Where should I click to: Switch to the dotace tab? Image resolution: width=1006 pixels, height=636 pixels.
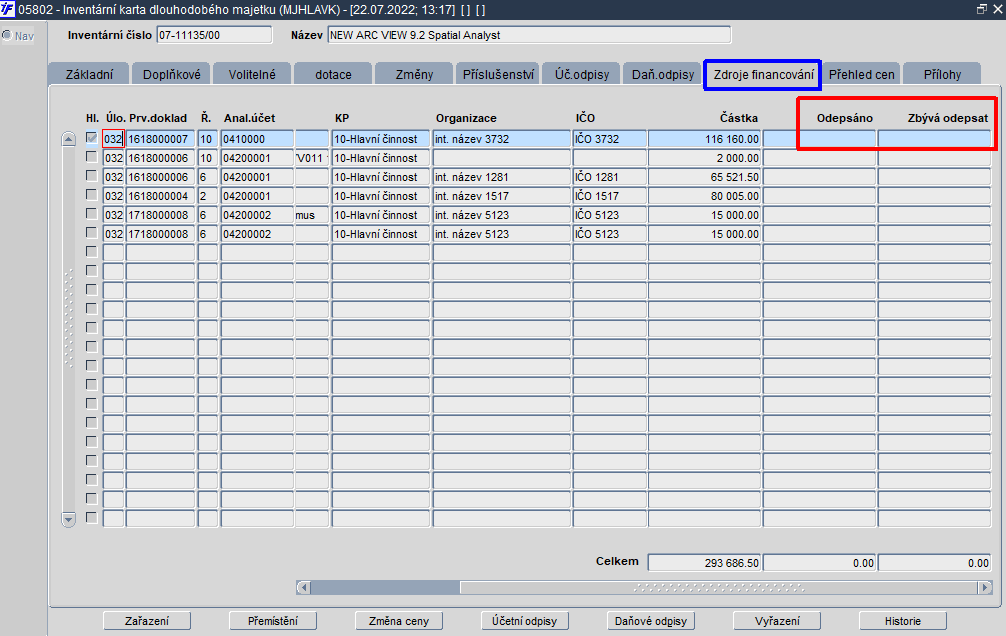pyautogui.click(x=333, y=74)
